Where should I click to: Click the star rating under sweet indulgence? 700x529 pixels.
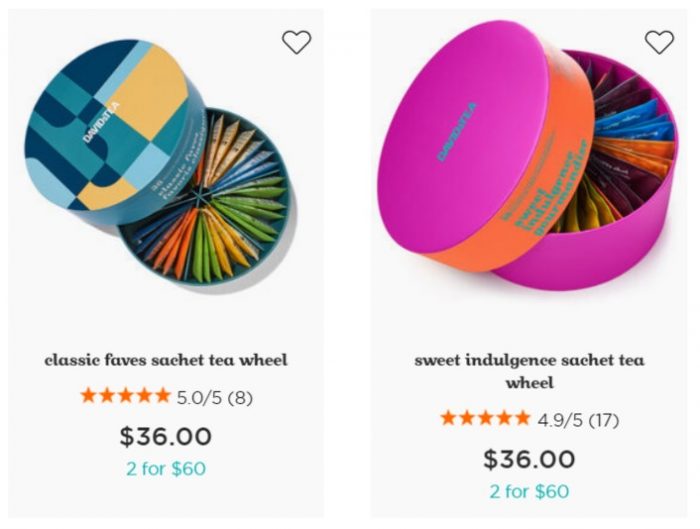coord(485,419)
